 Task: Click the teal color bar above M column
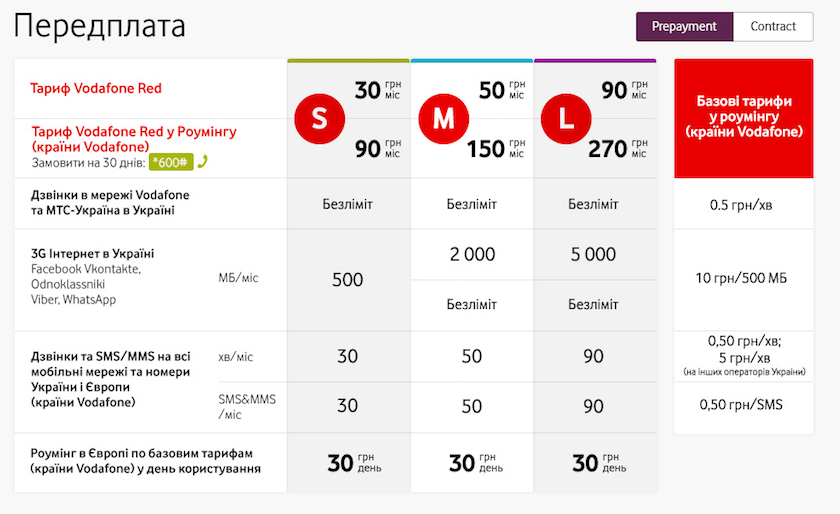pyautogui.click(x=472, y=61)
